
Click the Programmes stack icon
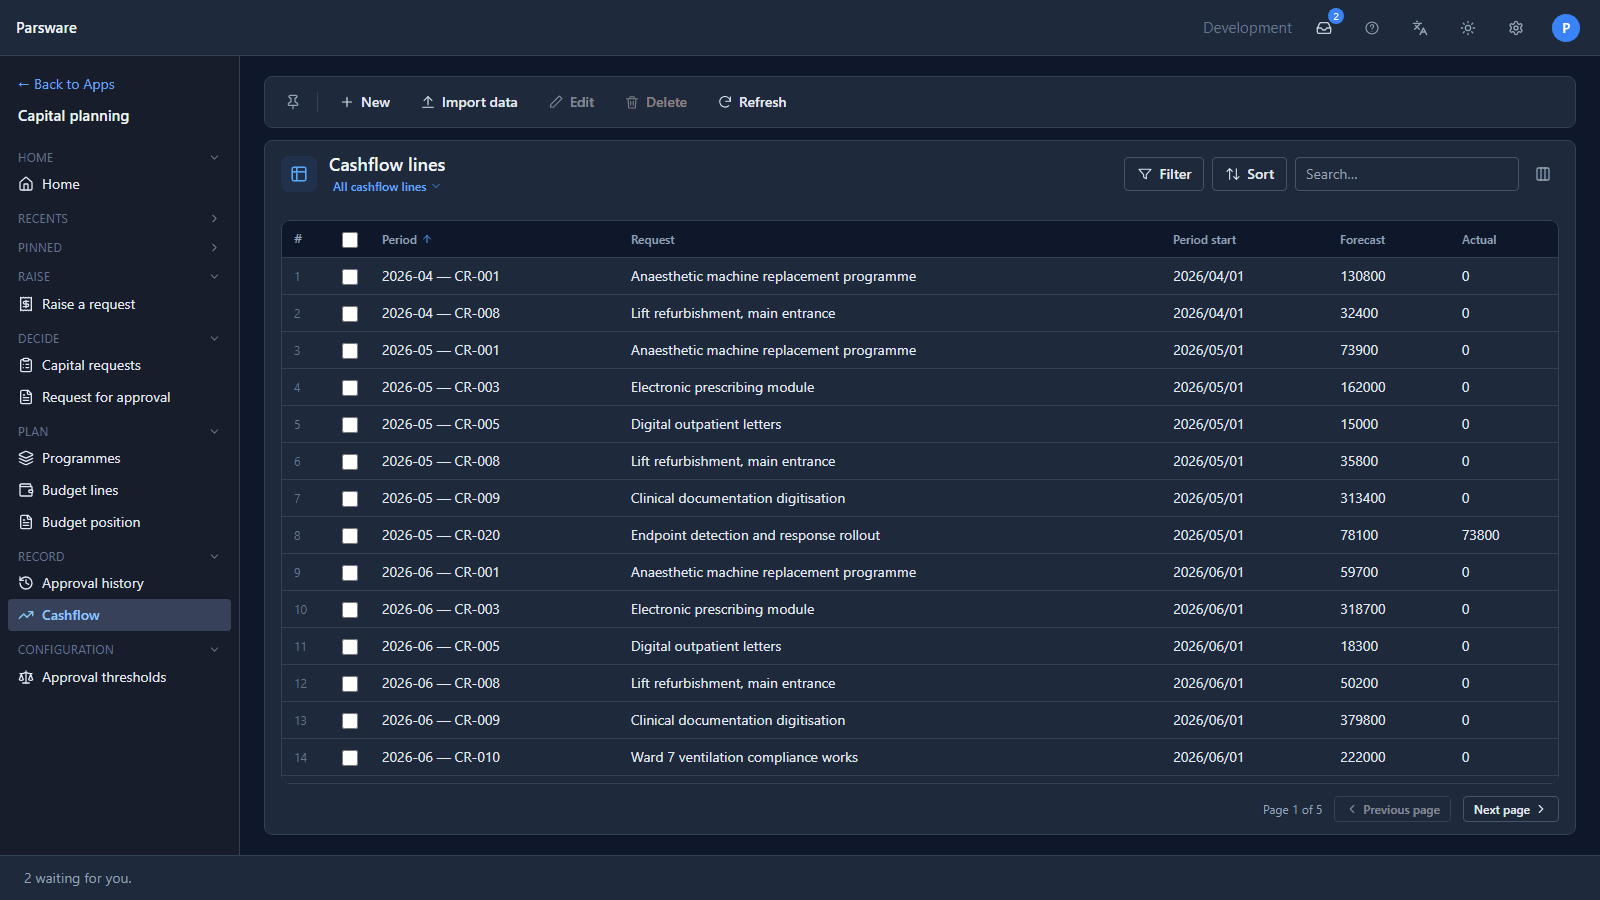pos(26,458)
